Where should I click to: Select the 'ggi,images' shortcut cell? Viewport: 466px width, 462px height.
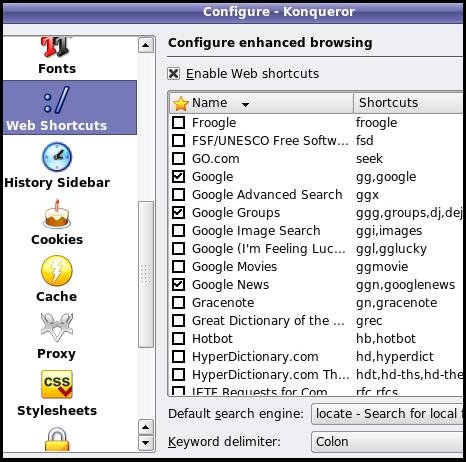[389, 231]
